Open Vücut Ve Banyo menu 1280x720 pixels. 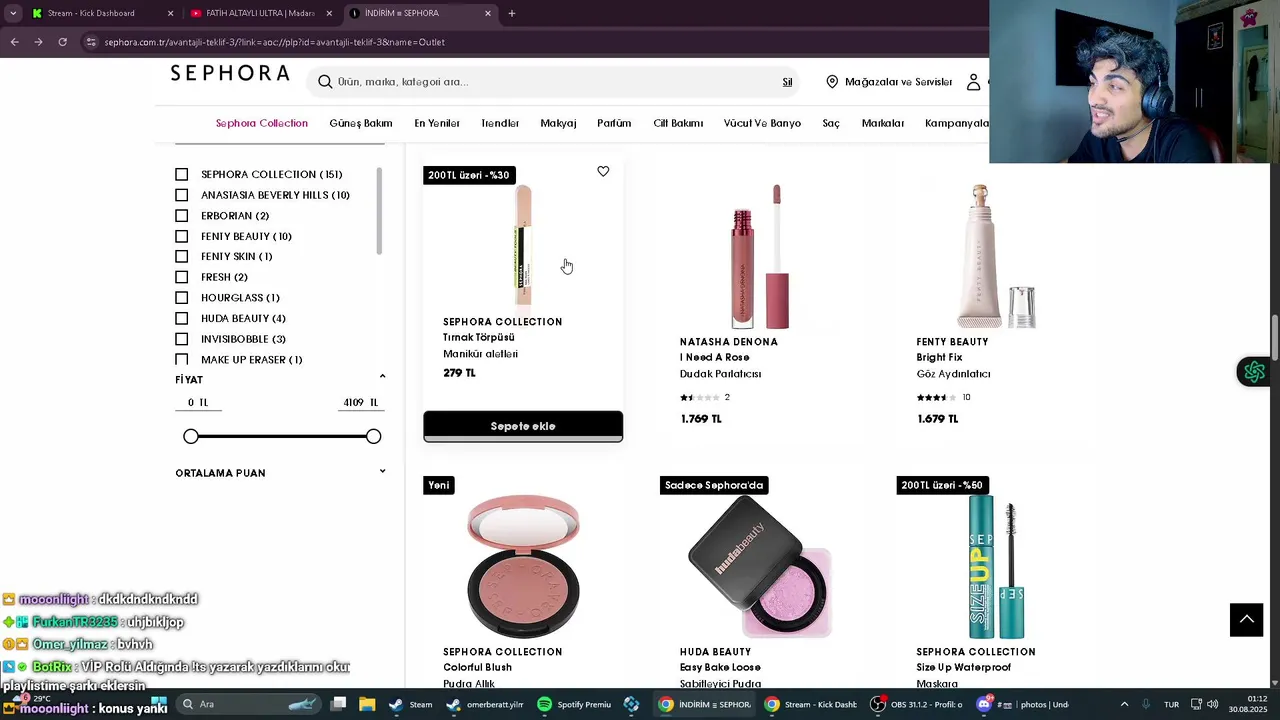pos(762,123)
